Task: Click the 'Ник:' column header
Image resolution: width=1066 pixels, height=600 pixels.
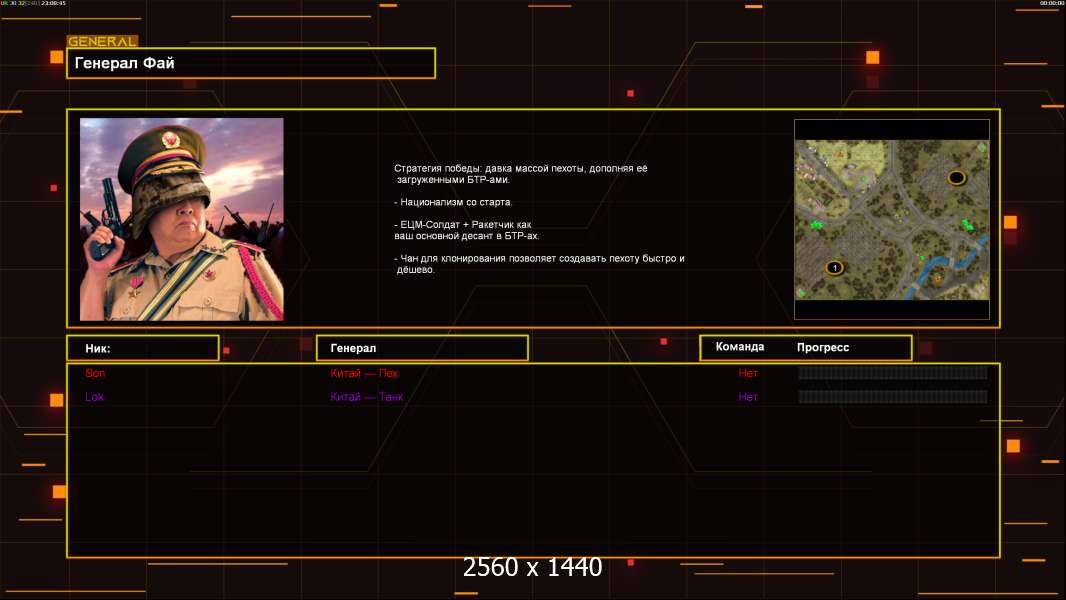Action: coord(143,348)
